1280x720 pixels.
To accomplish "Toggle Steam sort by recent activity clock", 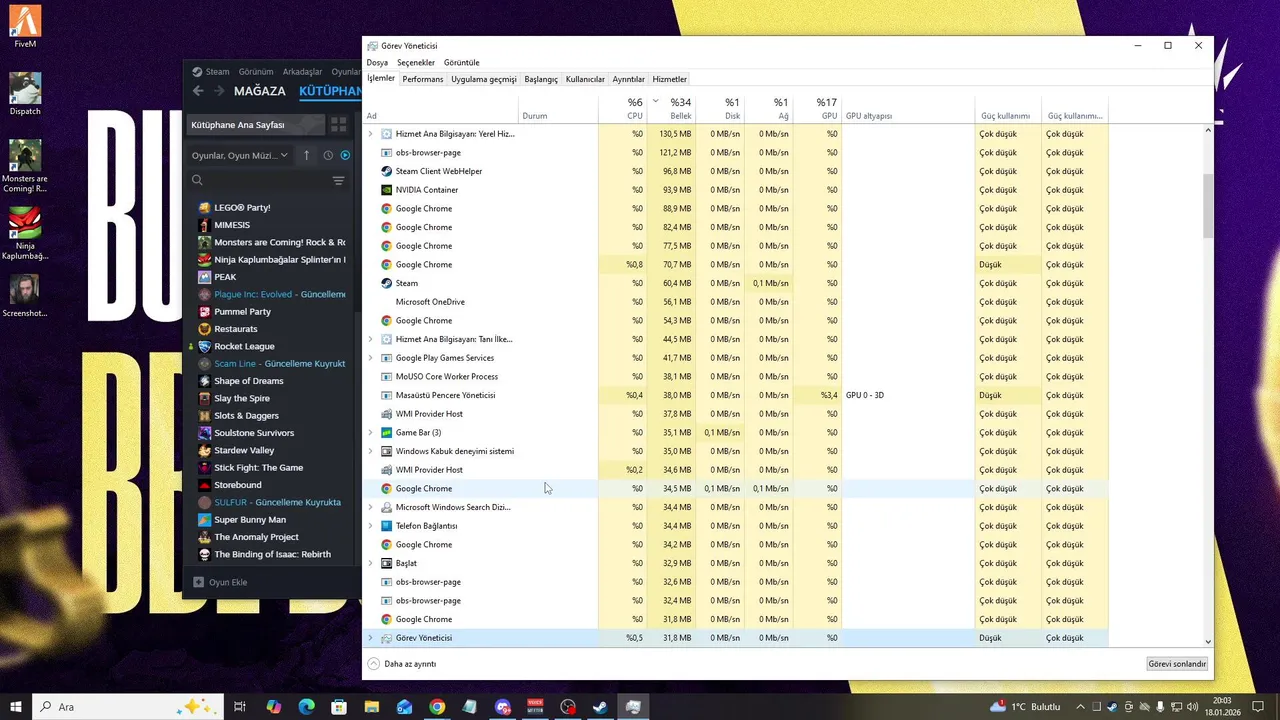I will (x=328, y=155).
